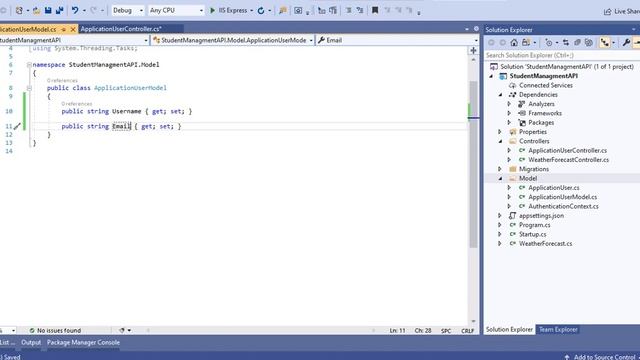This screenshot has width=640, height=360.
Task: Click the Username property name in code
Action: pos(127,111)
